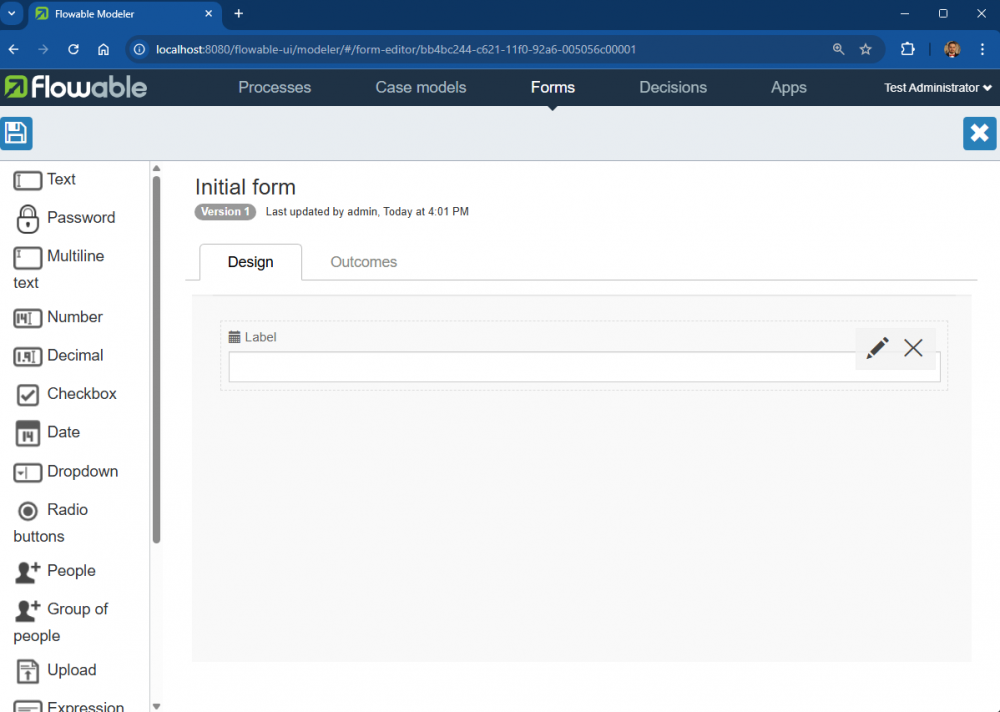The width and height of the screenshot is (1000, 712).
Task: Click the palette vertical scrollbar
Action: (156, 360)
